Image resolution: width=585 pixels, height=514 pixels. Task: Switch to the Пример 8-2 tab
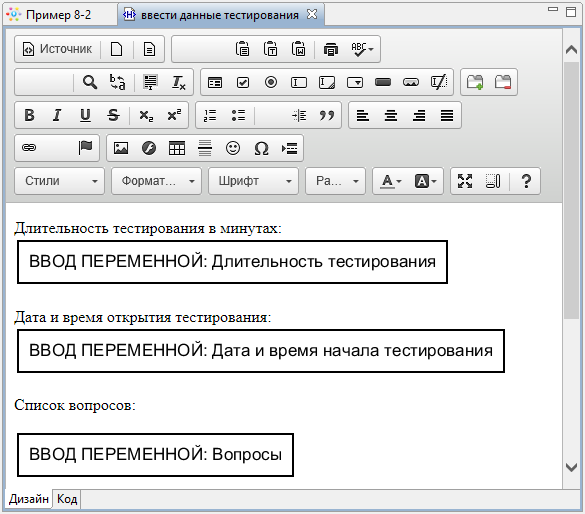click(58, 15)
